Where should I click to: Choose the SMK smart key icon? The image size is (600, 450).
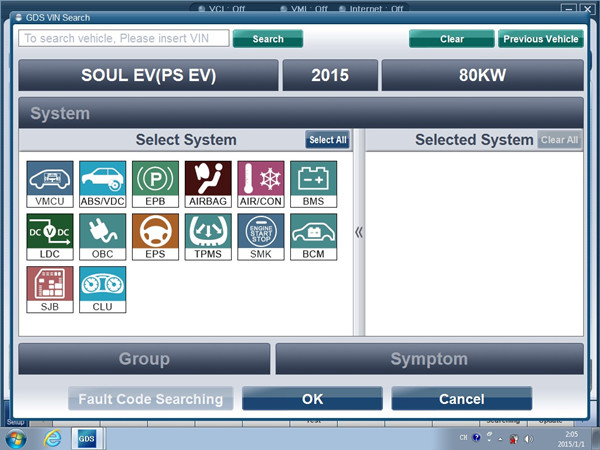tap(261, 237)
